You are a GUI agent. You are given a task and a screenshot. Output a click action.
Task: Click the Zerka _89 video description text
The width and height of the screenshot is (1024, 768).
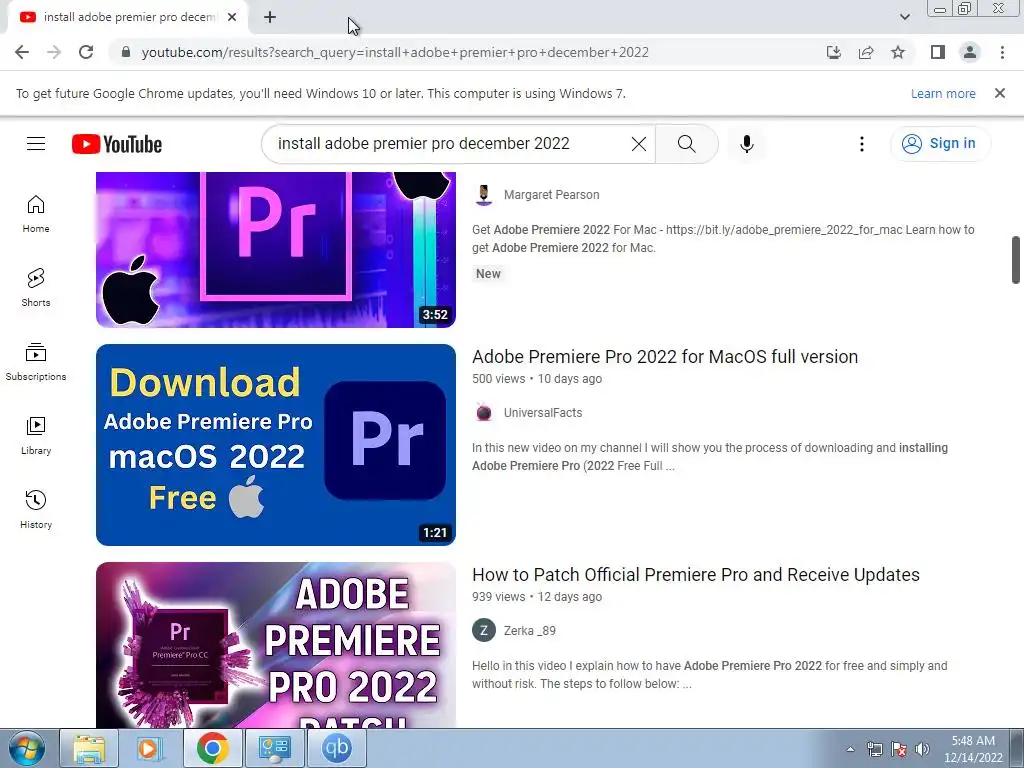coord(709,675)
